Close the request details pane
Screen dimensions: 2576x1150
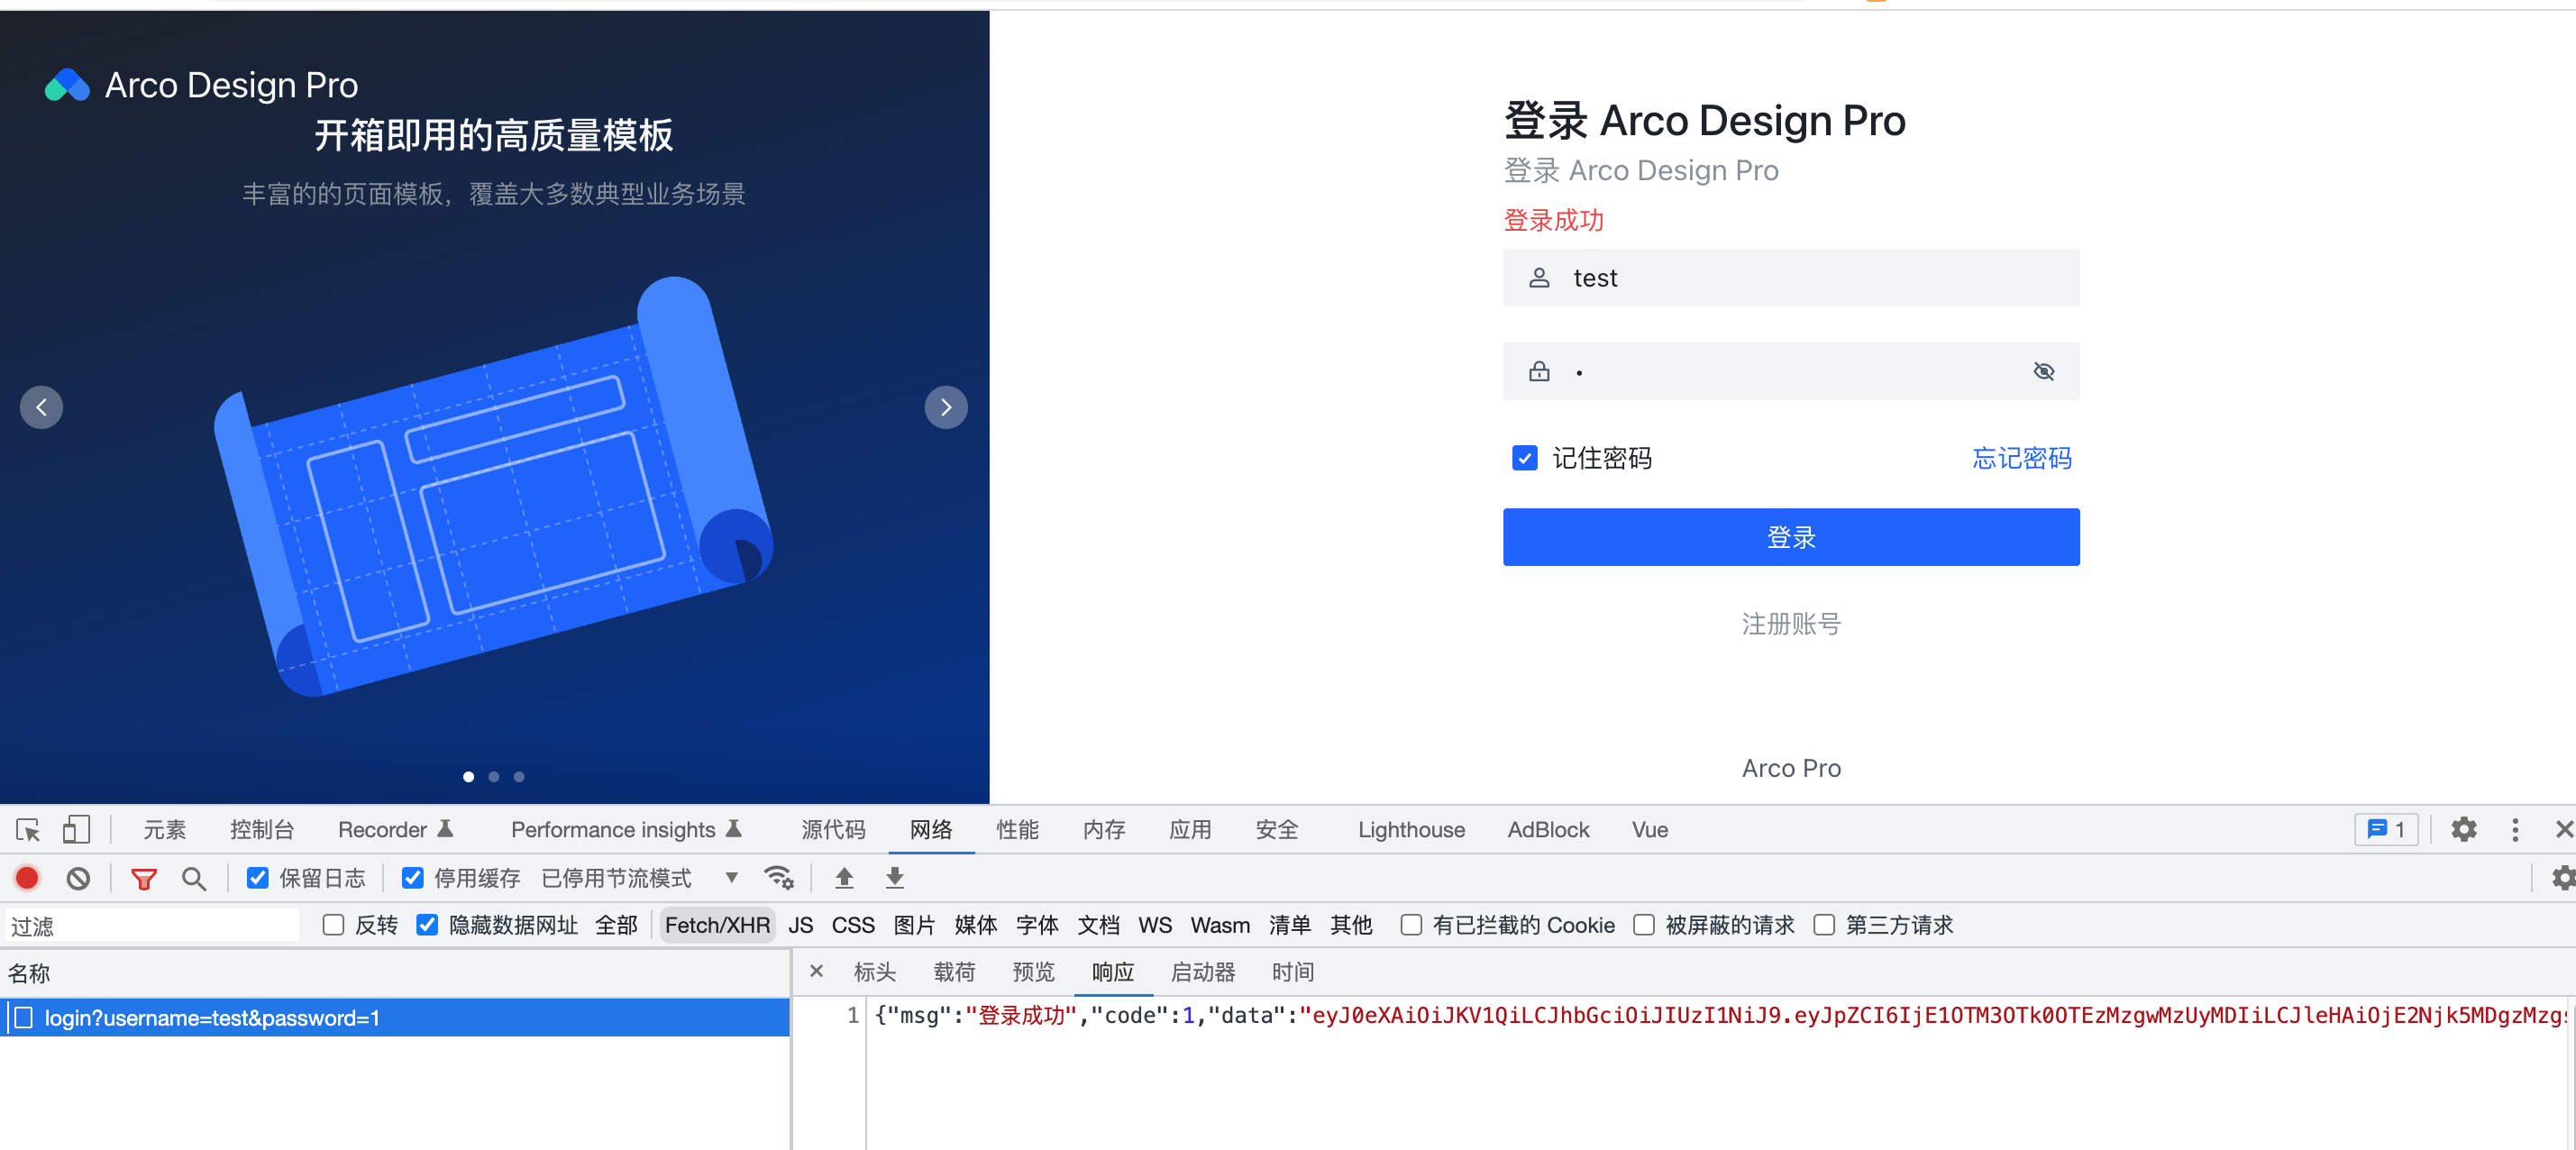816,971
